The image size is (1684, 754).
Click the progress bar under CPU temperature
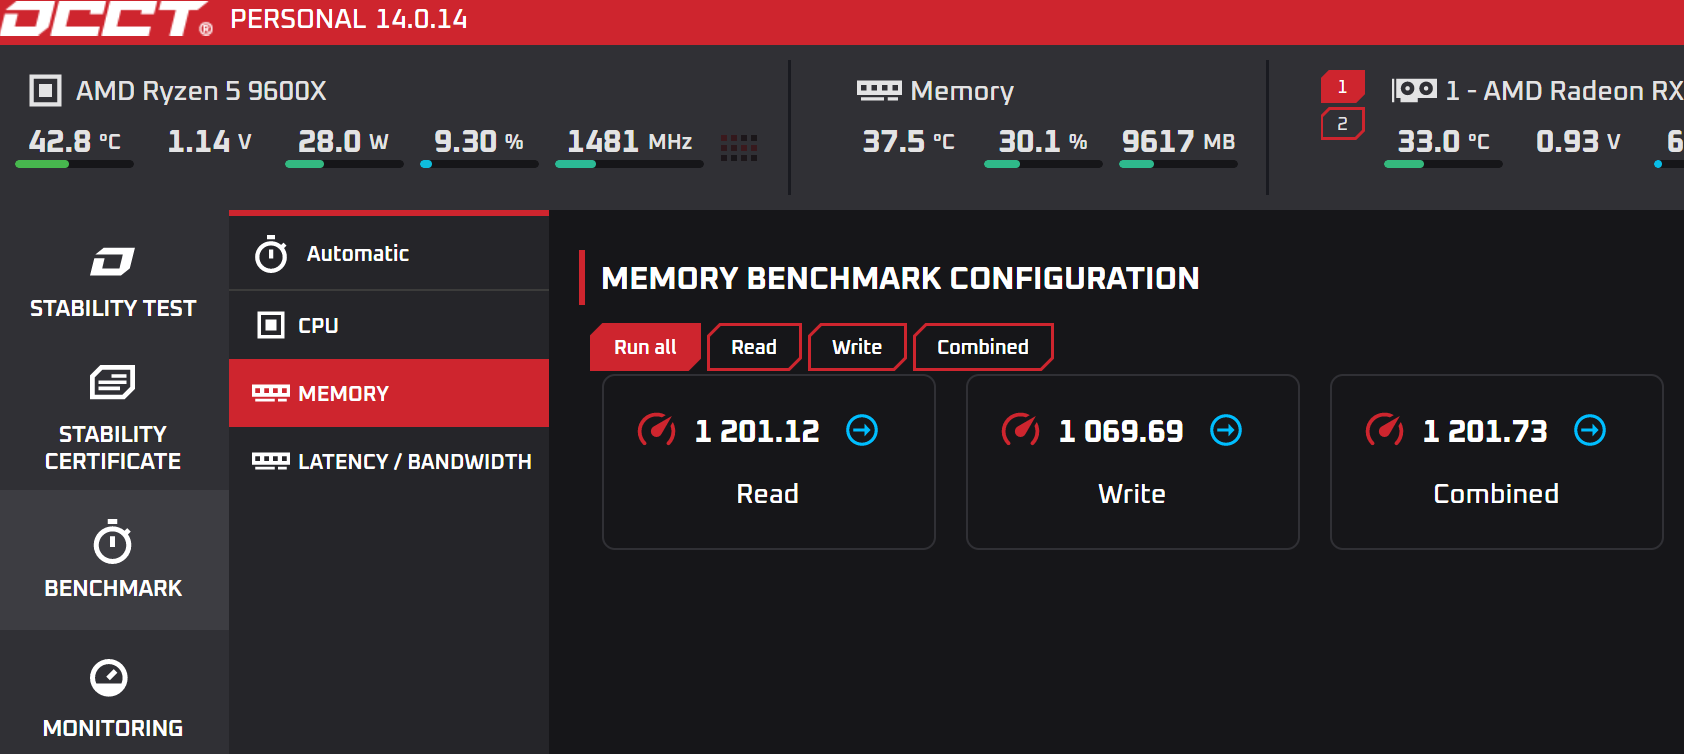75,164
